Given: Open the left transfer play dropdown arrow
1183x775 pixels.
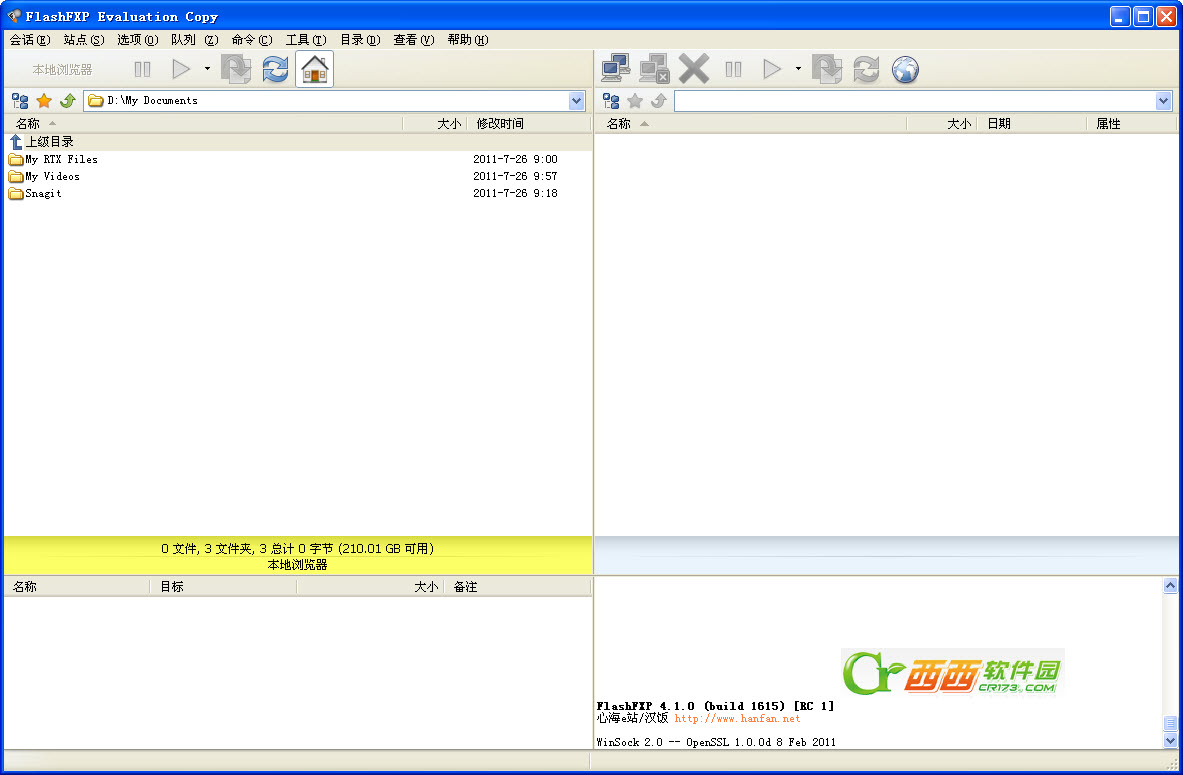Looking at the screenshot, I should 207,69.
